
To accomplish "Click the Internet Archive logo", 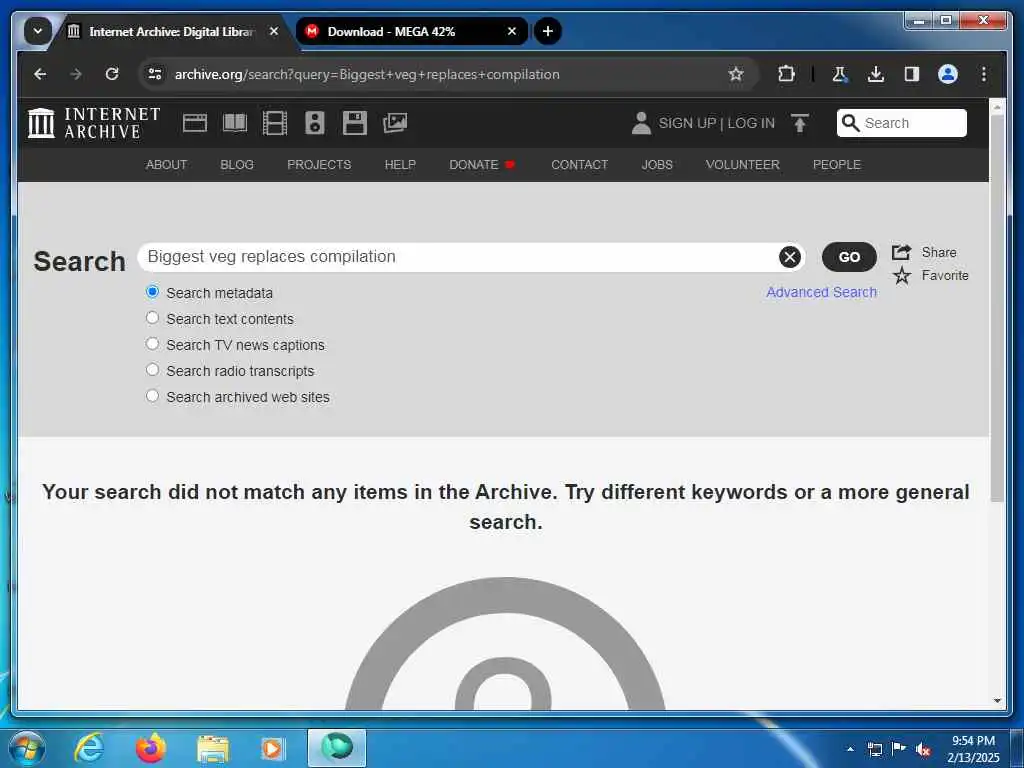I will point(93,123).
